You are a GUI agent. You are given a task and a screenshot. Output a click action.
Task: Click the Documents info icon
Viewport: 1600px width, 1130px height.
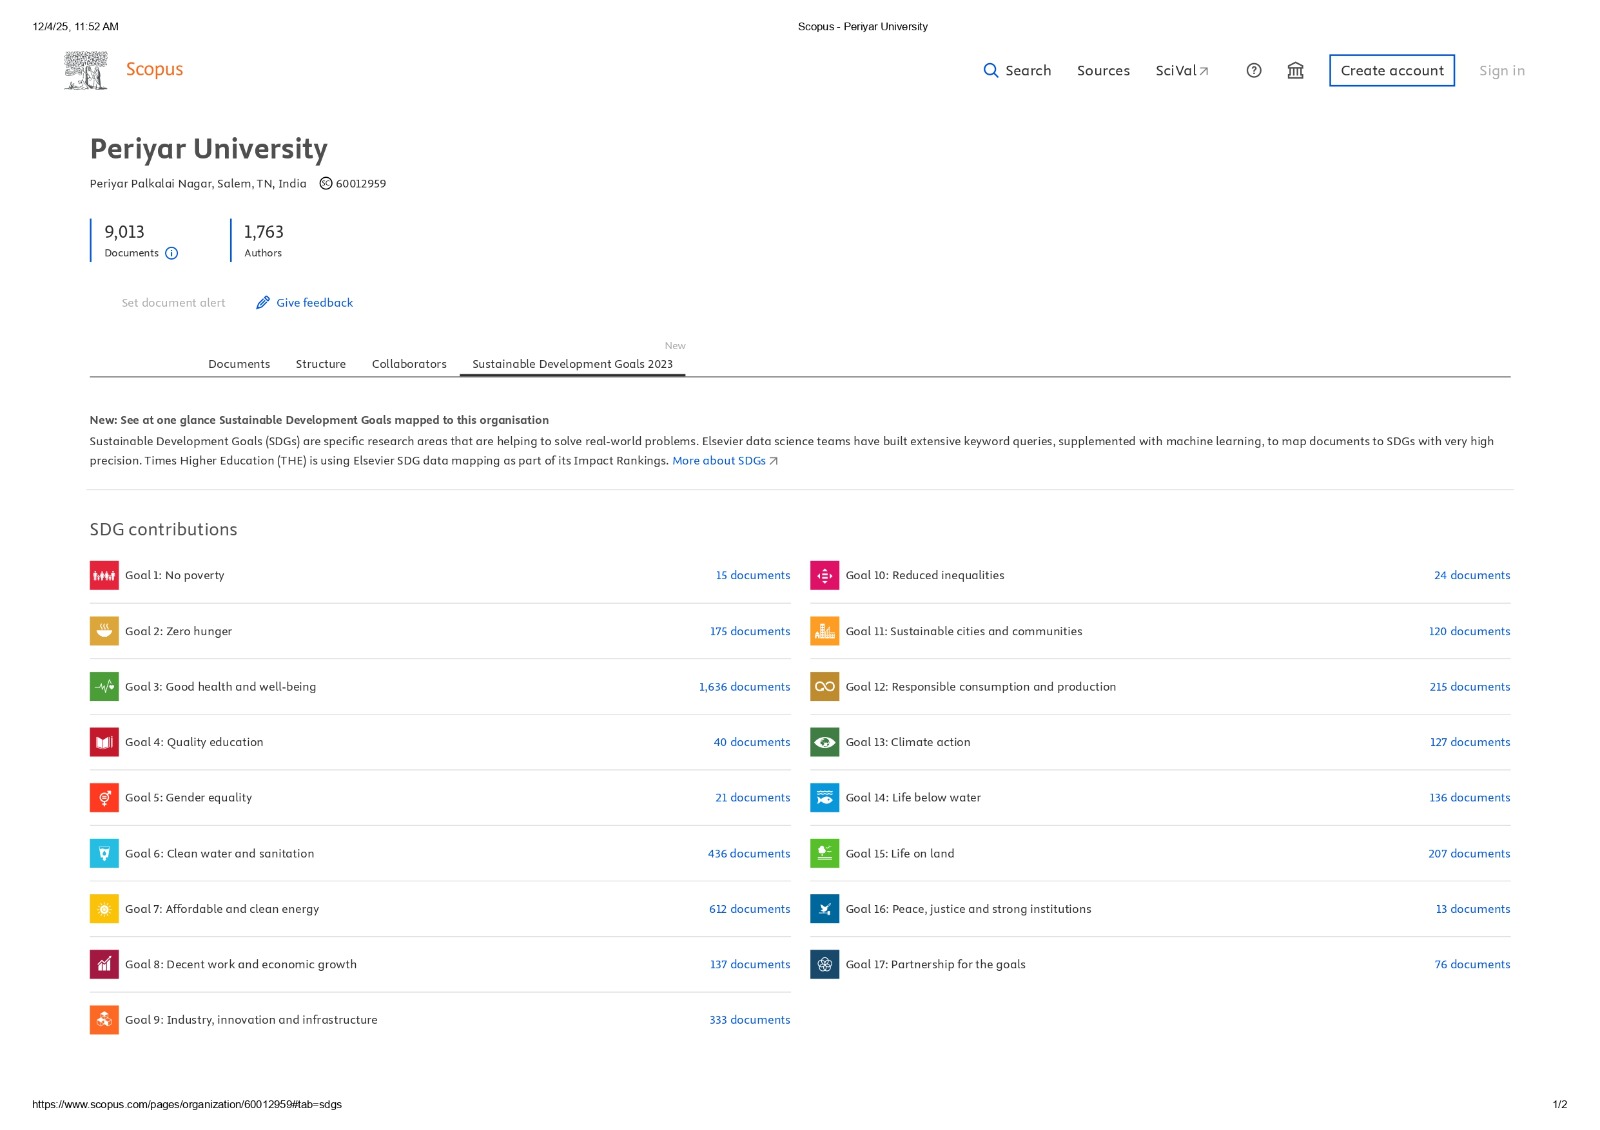172,254
